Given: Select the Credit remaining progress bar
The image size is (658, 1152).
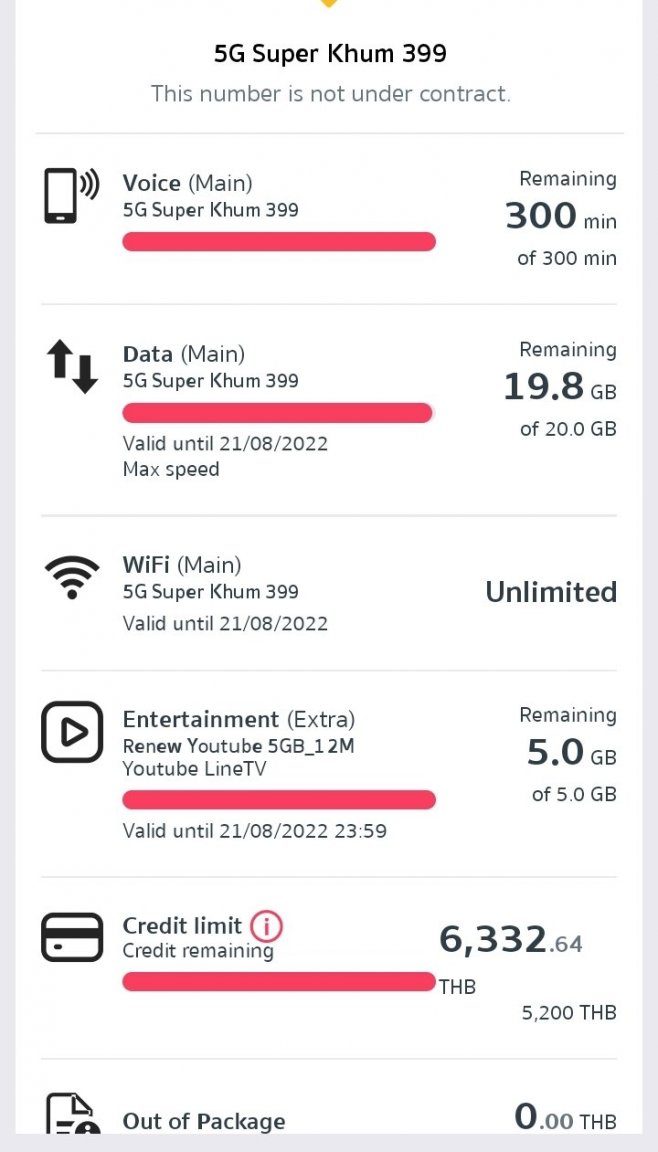Looking at the screenshot, I should (x=279, y=982).
